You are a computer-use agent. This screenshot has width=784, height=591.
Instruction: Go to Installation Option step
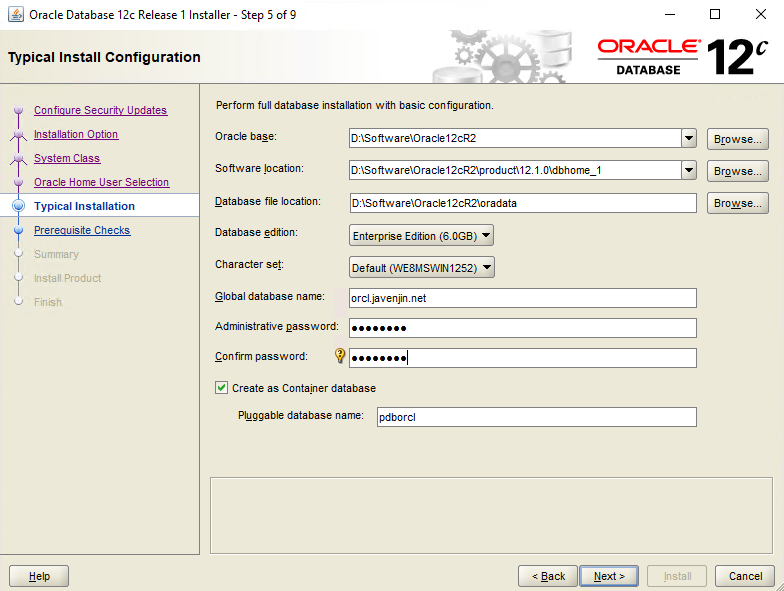pos(76,134)
